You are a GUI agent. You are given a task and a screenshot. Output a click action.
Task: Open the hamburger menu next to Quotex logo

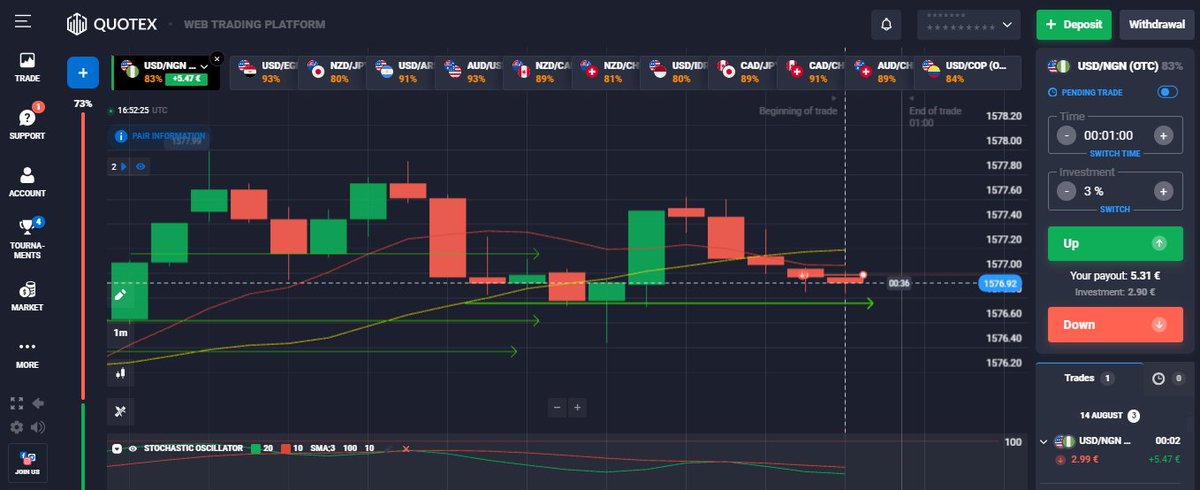coord(24,23)
